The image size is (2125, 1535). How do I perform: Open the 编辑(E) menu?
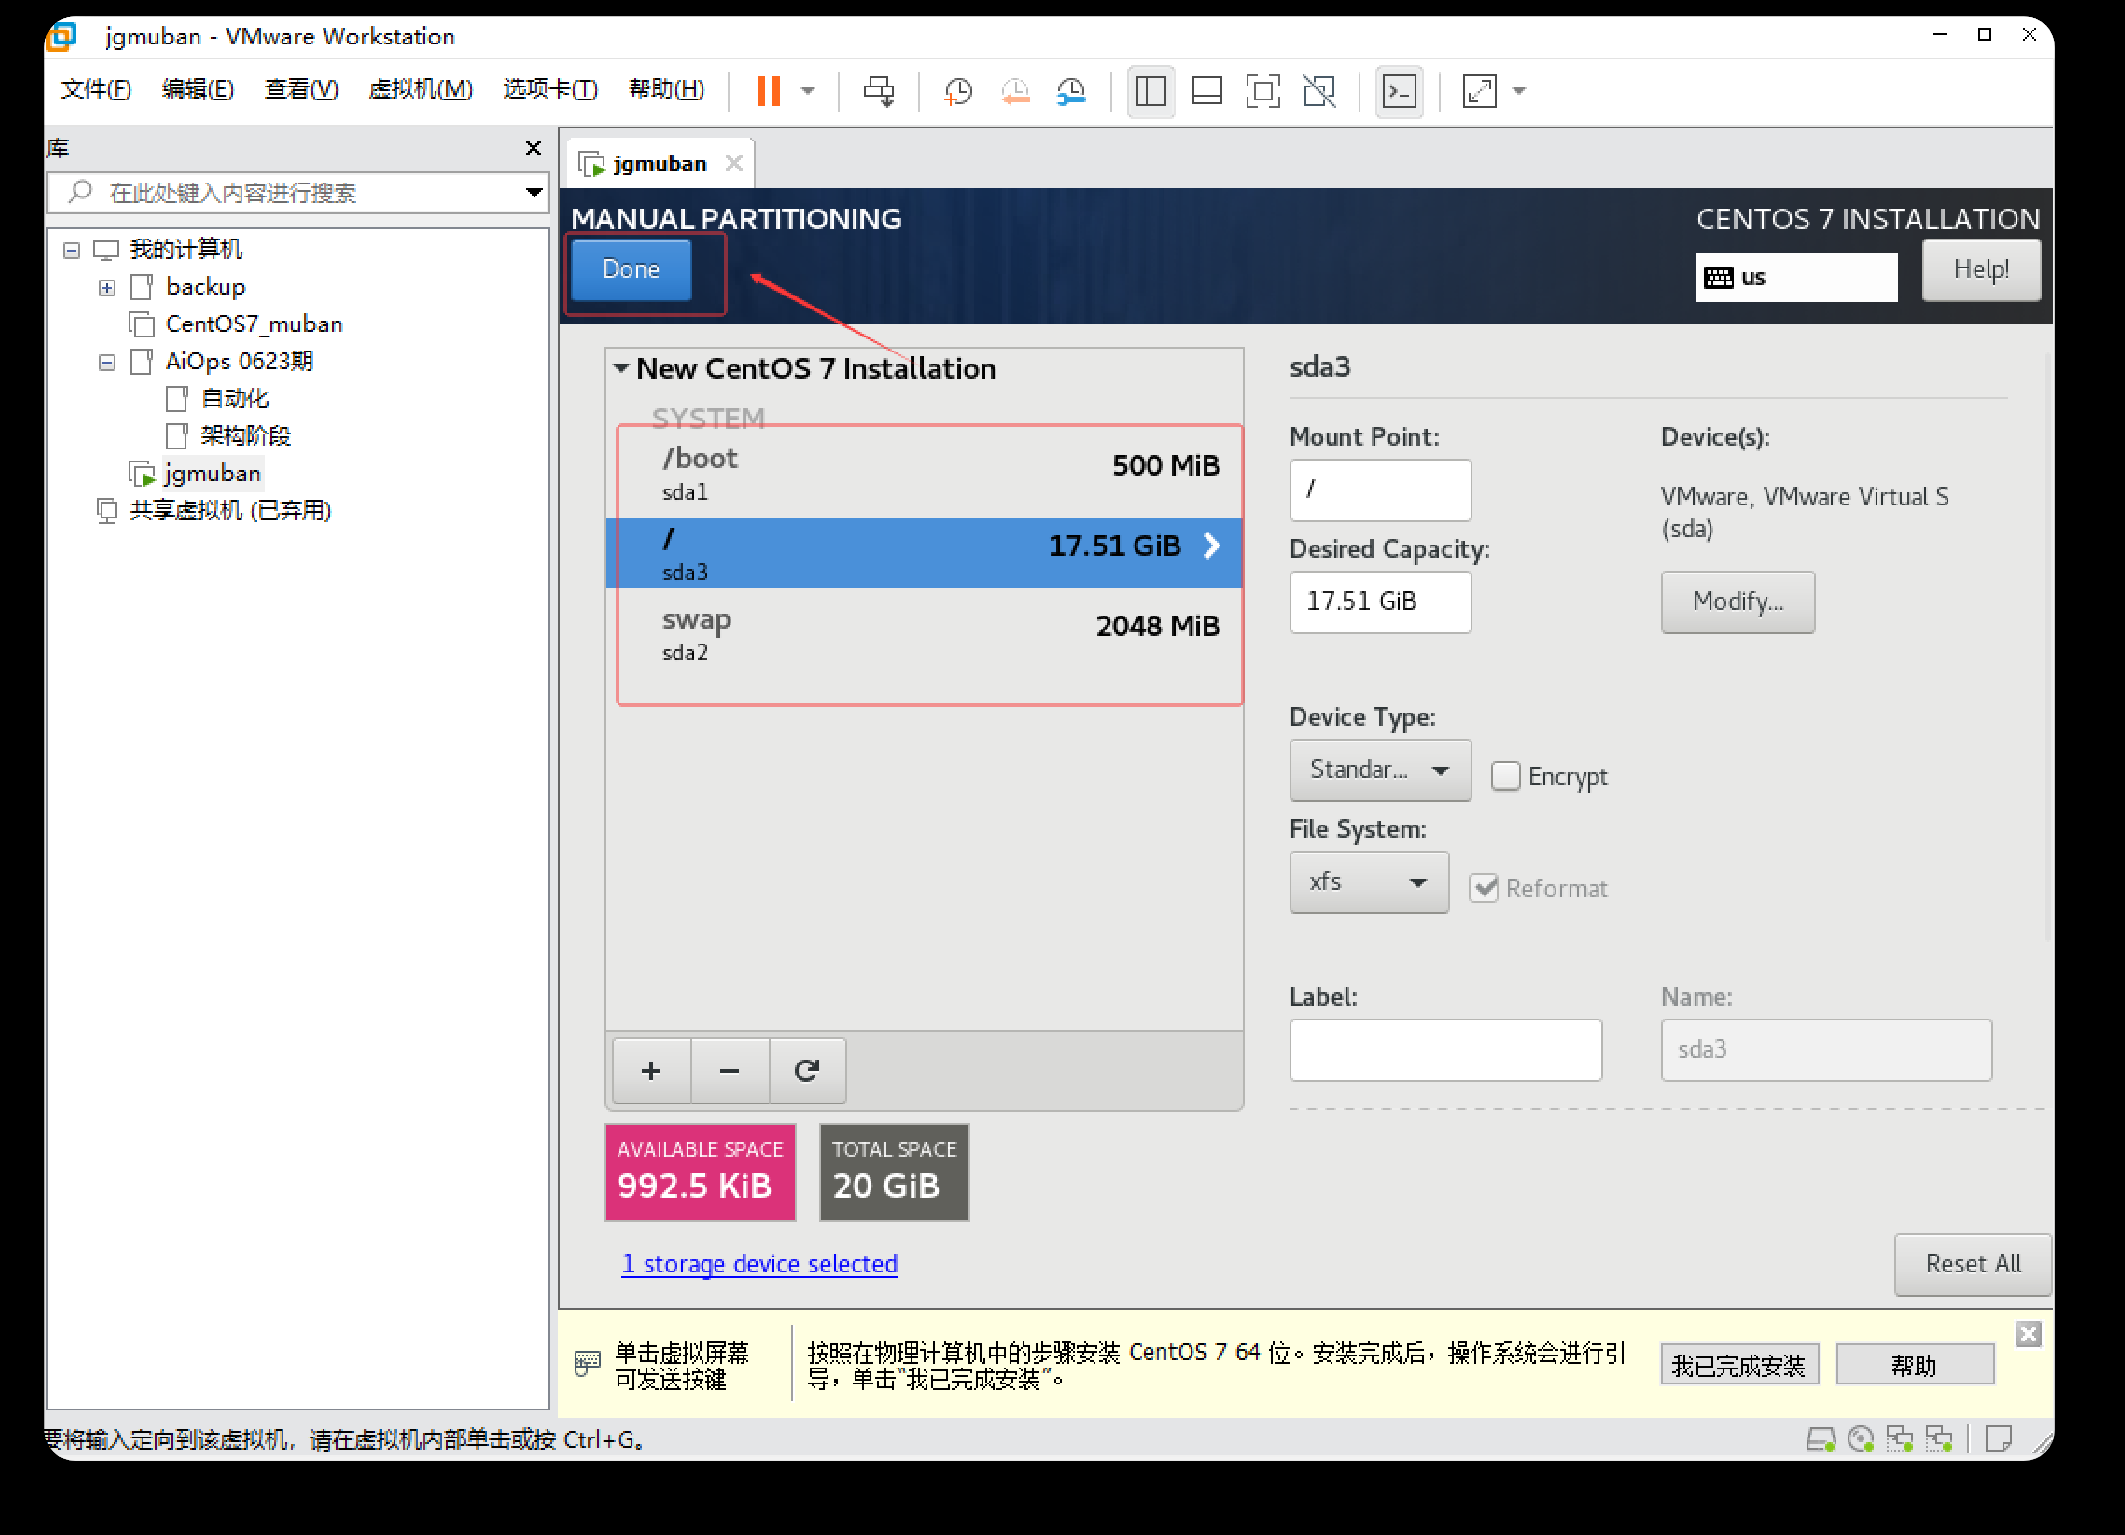coord(197,89)
